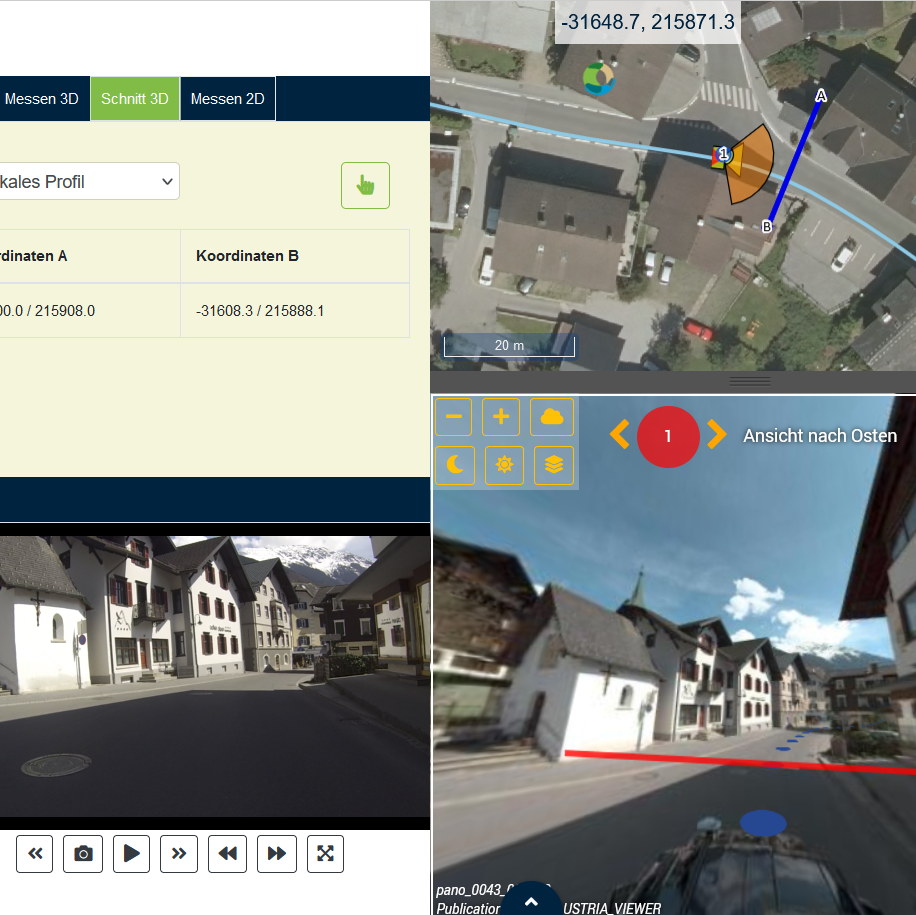Open the layers stack icon
916x915 pixels.
[x=554, y=465]
